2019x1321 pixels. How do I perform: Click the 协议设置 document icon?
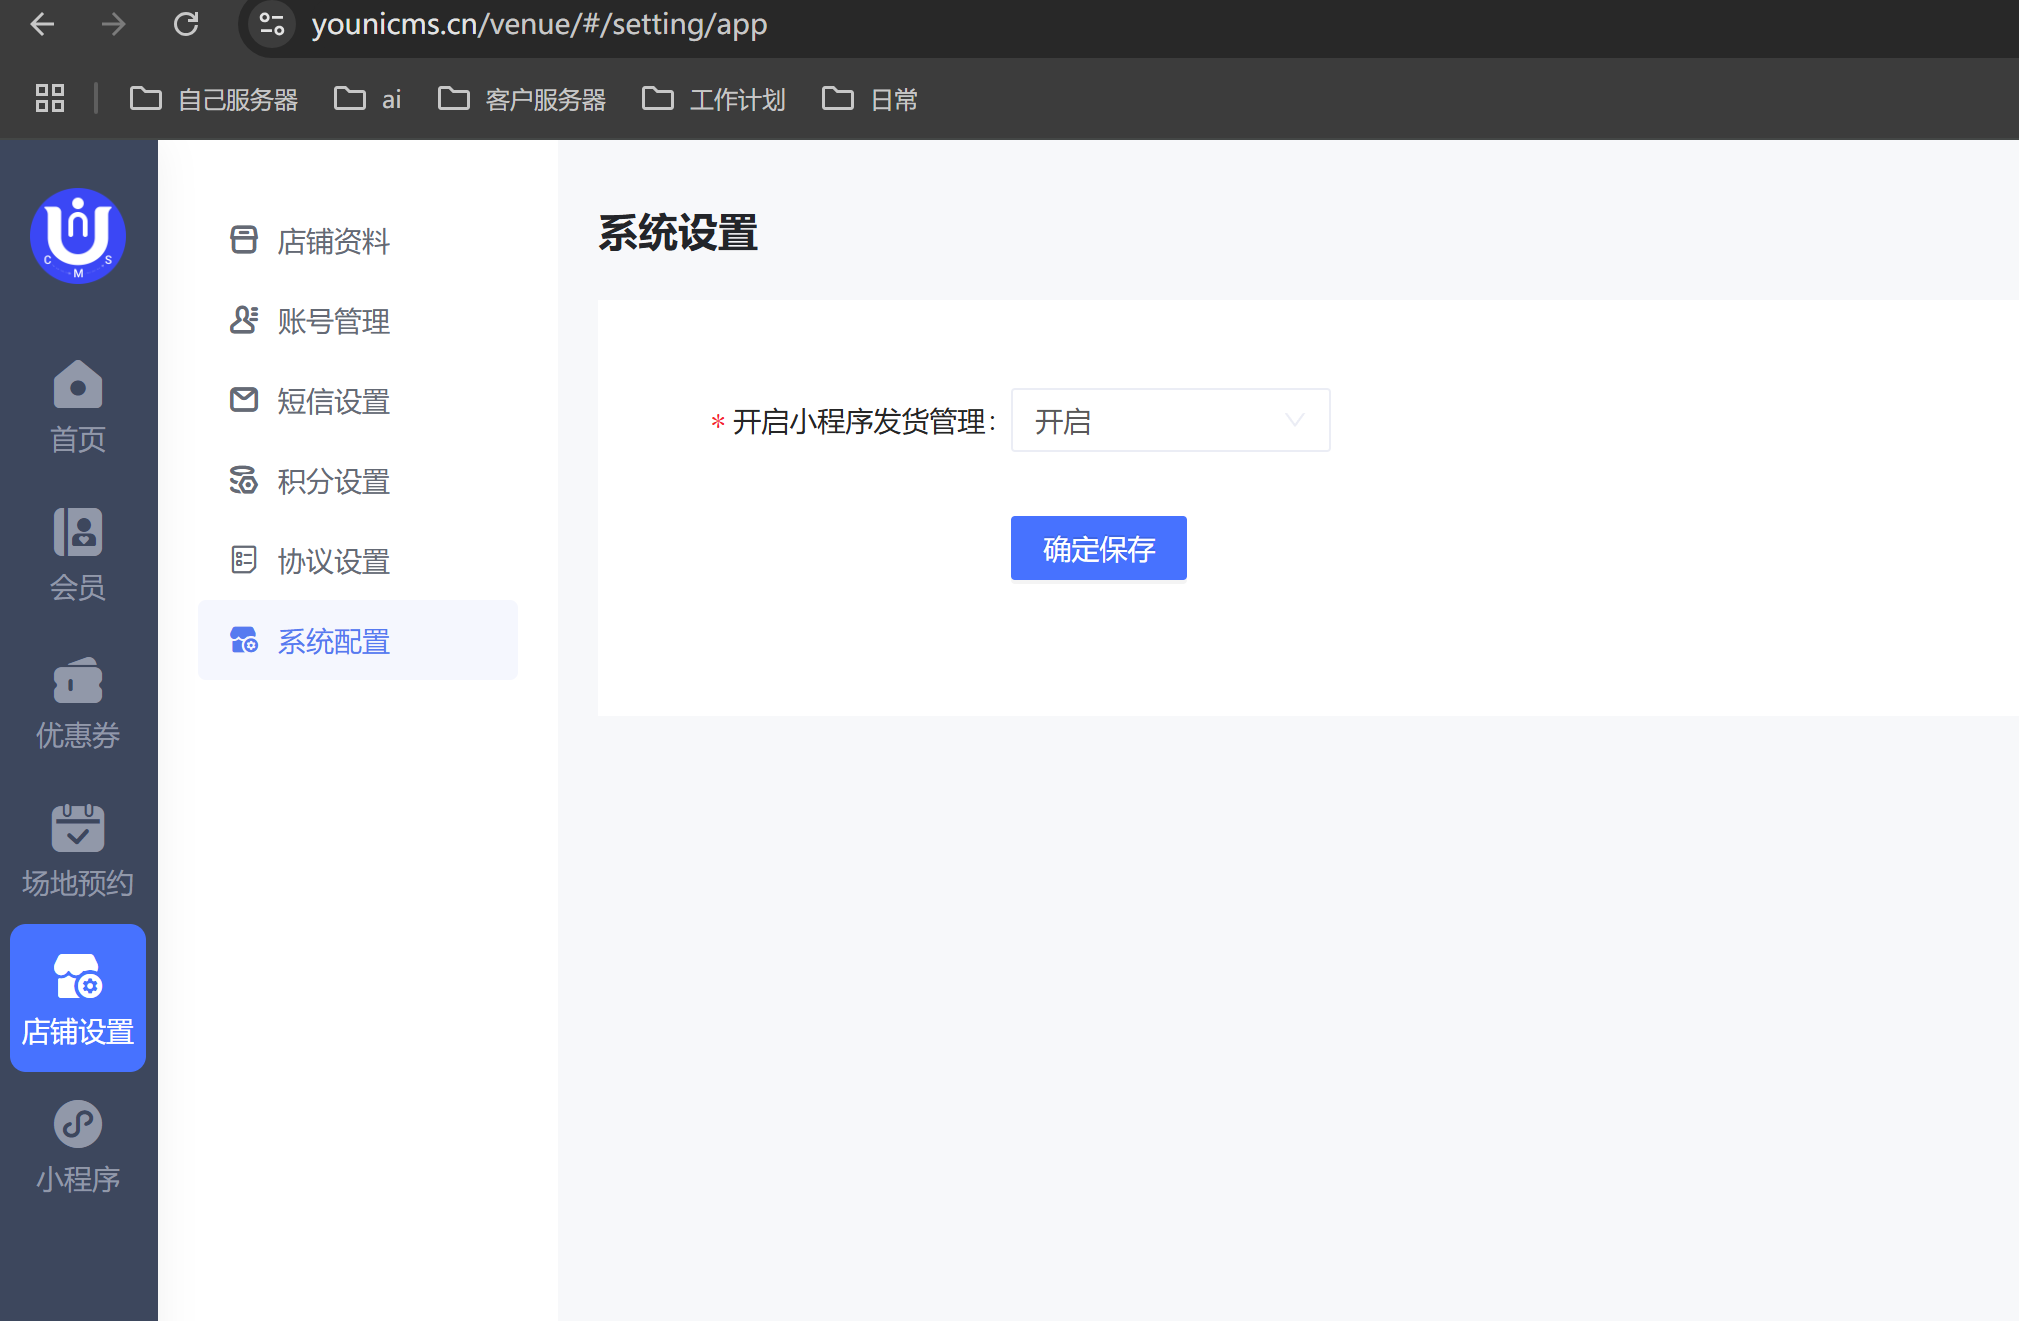click(x=244, y=560)
